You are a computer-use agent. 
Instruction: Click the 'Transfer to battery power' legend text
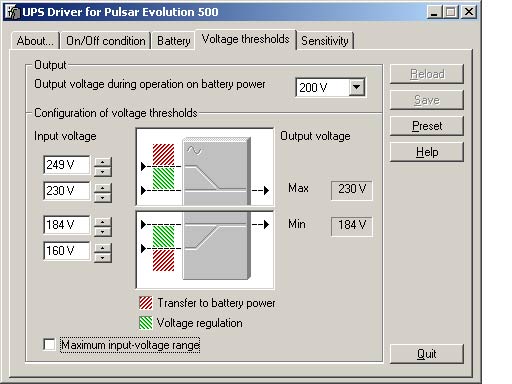(216, 303)
